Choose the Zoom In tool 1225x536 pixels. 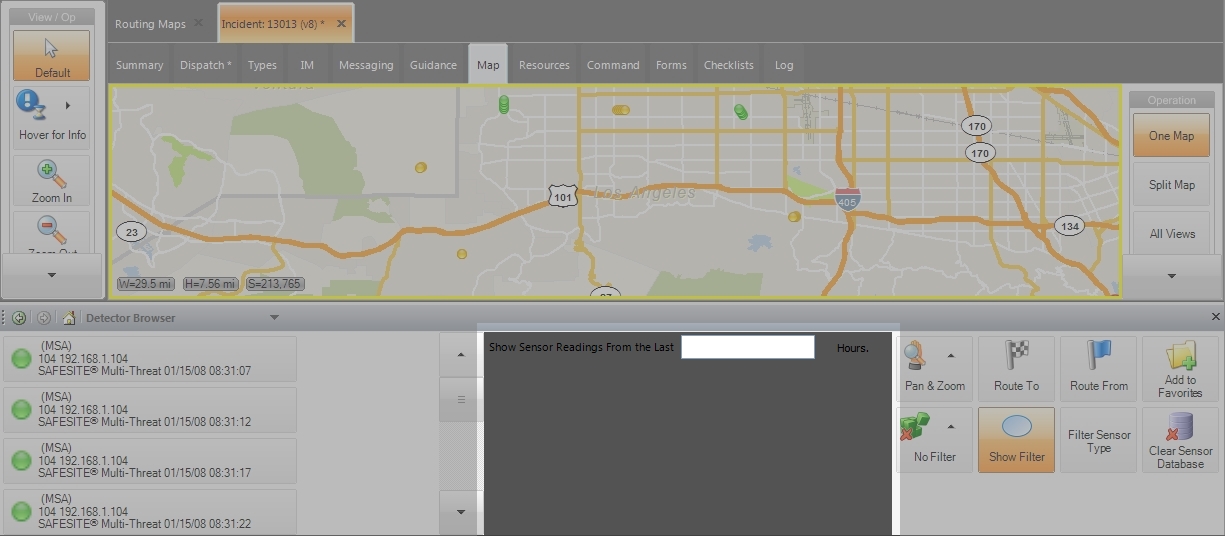point(52,181)
